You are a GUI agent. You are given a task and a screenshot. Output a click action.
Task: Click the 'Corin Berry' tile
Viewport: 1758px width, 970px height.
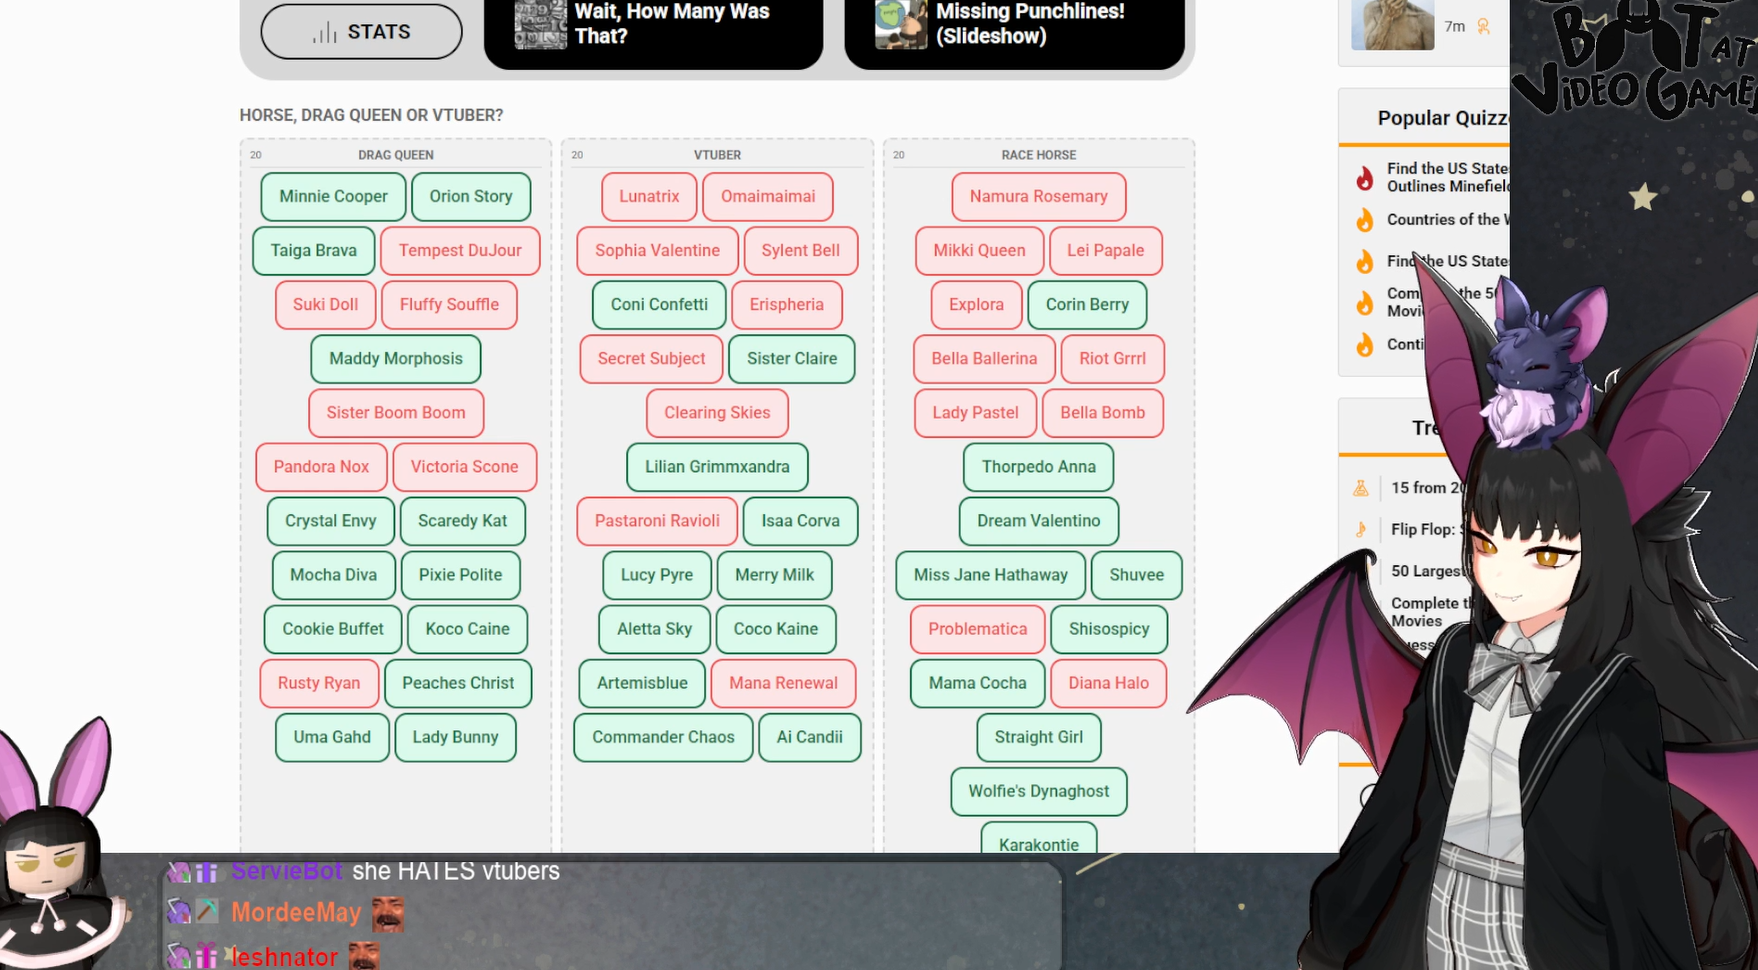point(1087,305)
